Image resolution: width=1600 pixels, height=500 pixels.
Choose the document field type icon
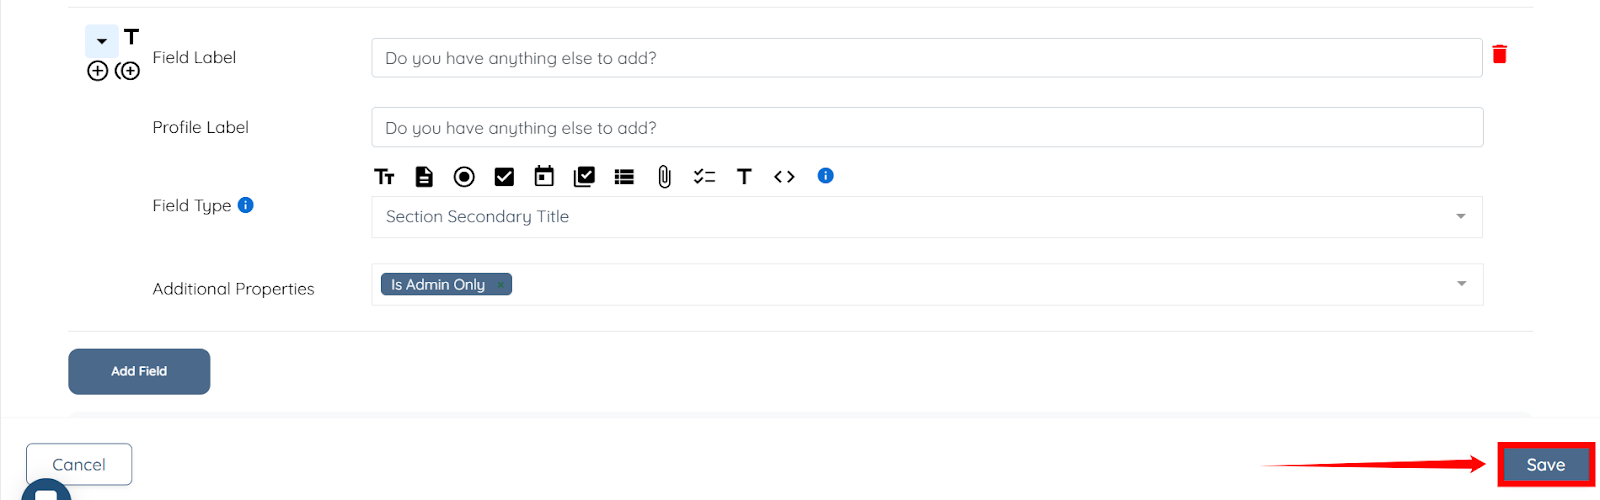[424, 177]
